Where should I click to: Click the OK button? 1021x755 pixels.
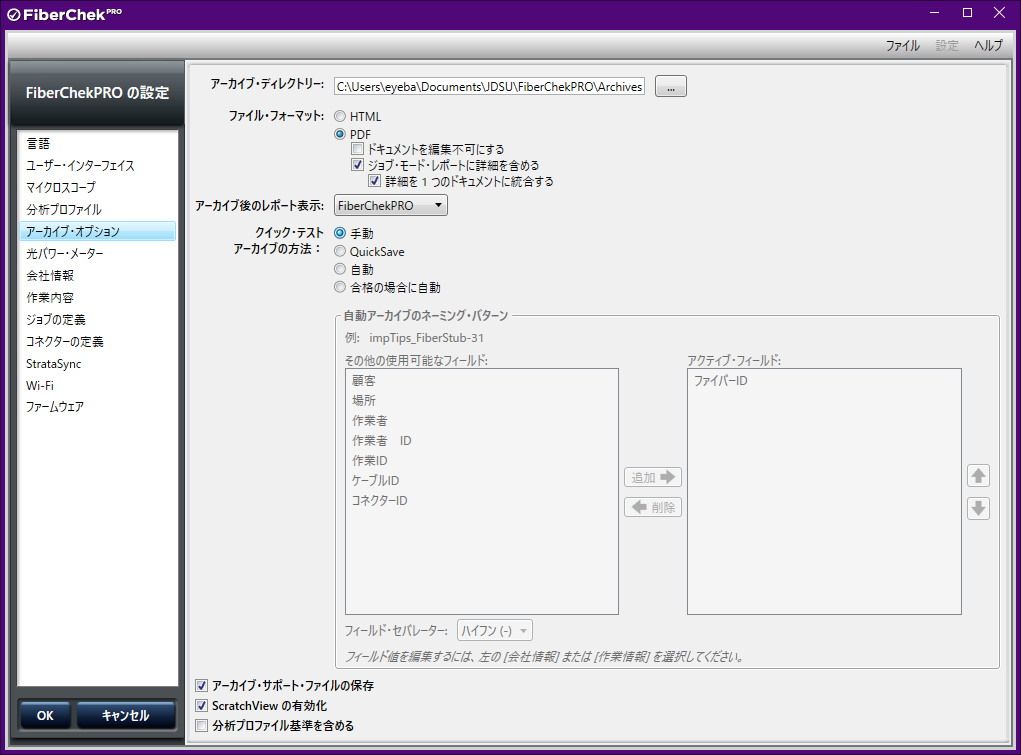click(45, 715)
